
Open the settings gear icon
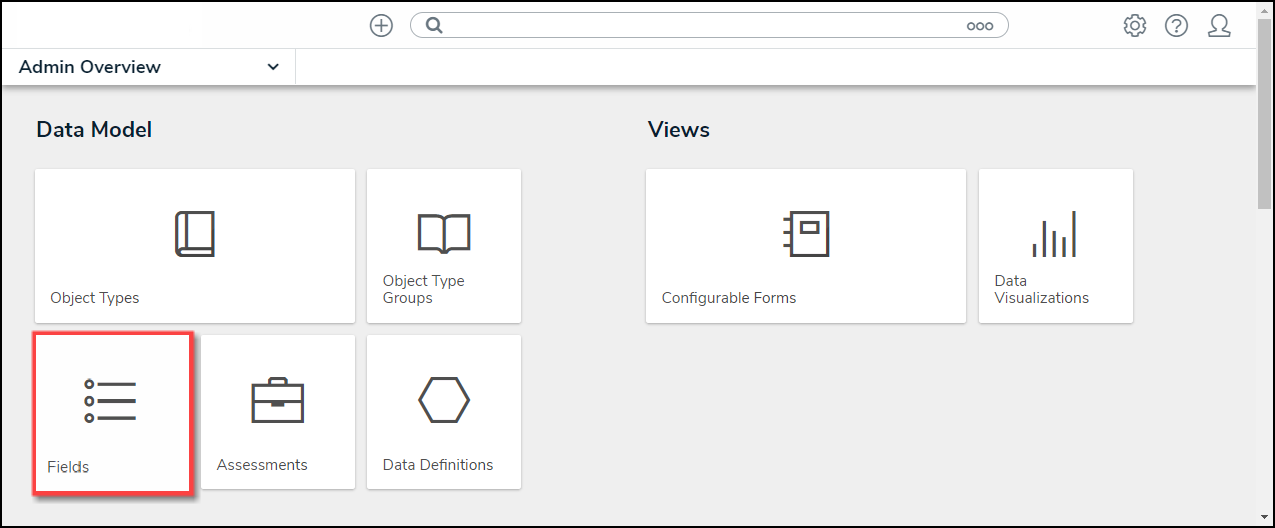(x=1135, y=26)
